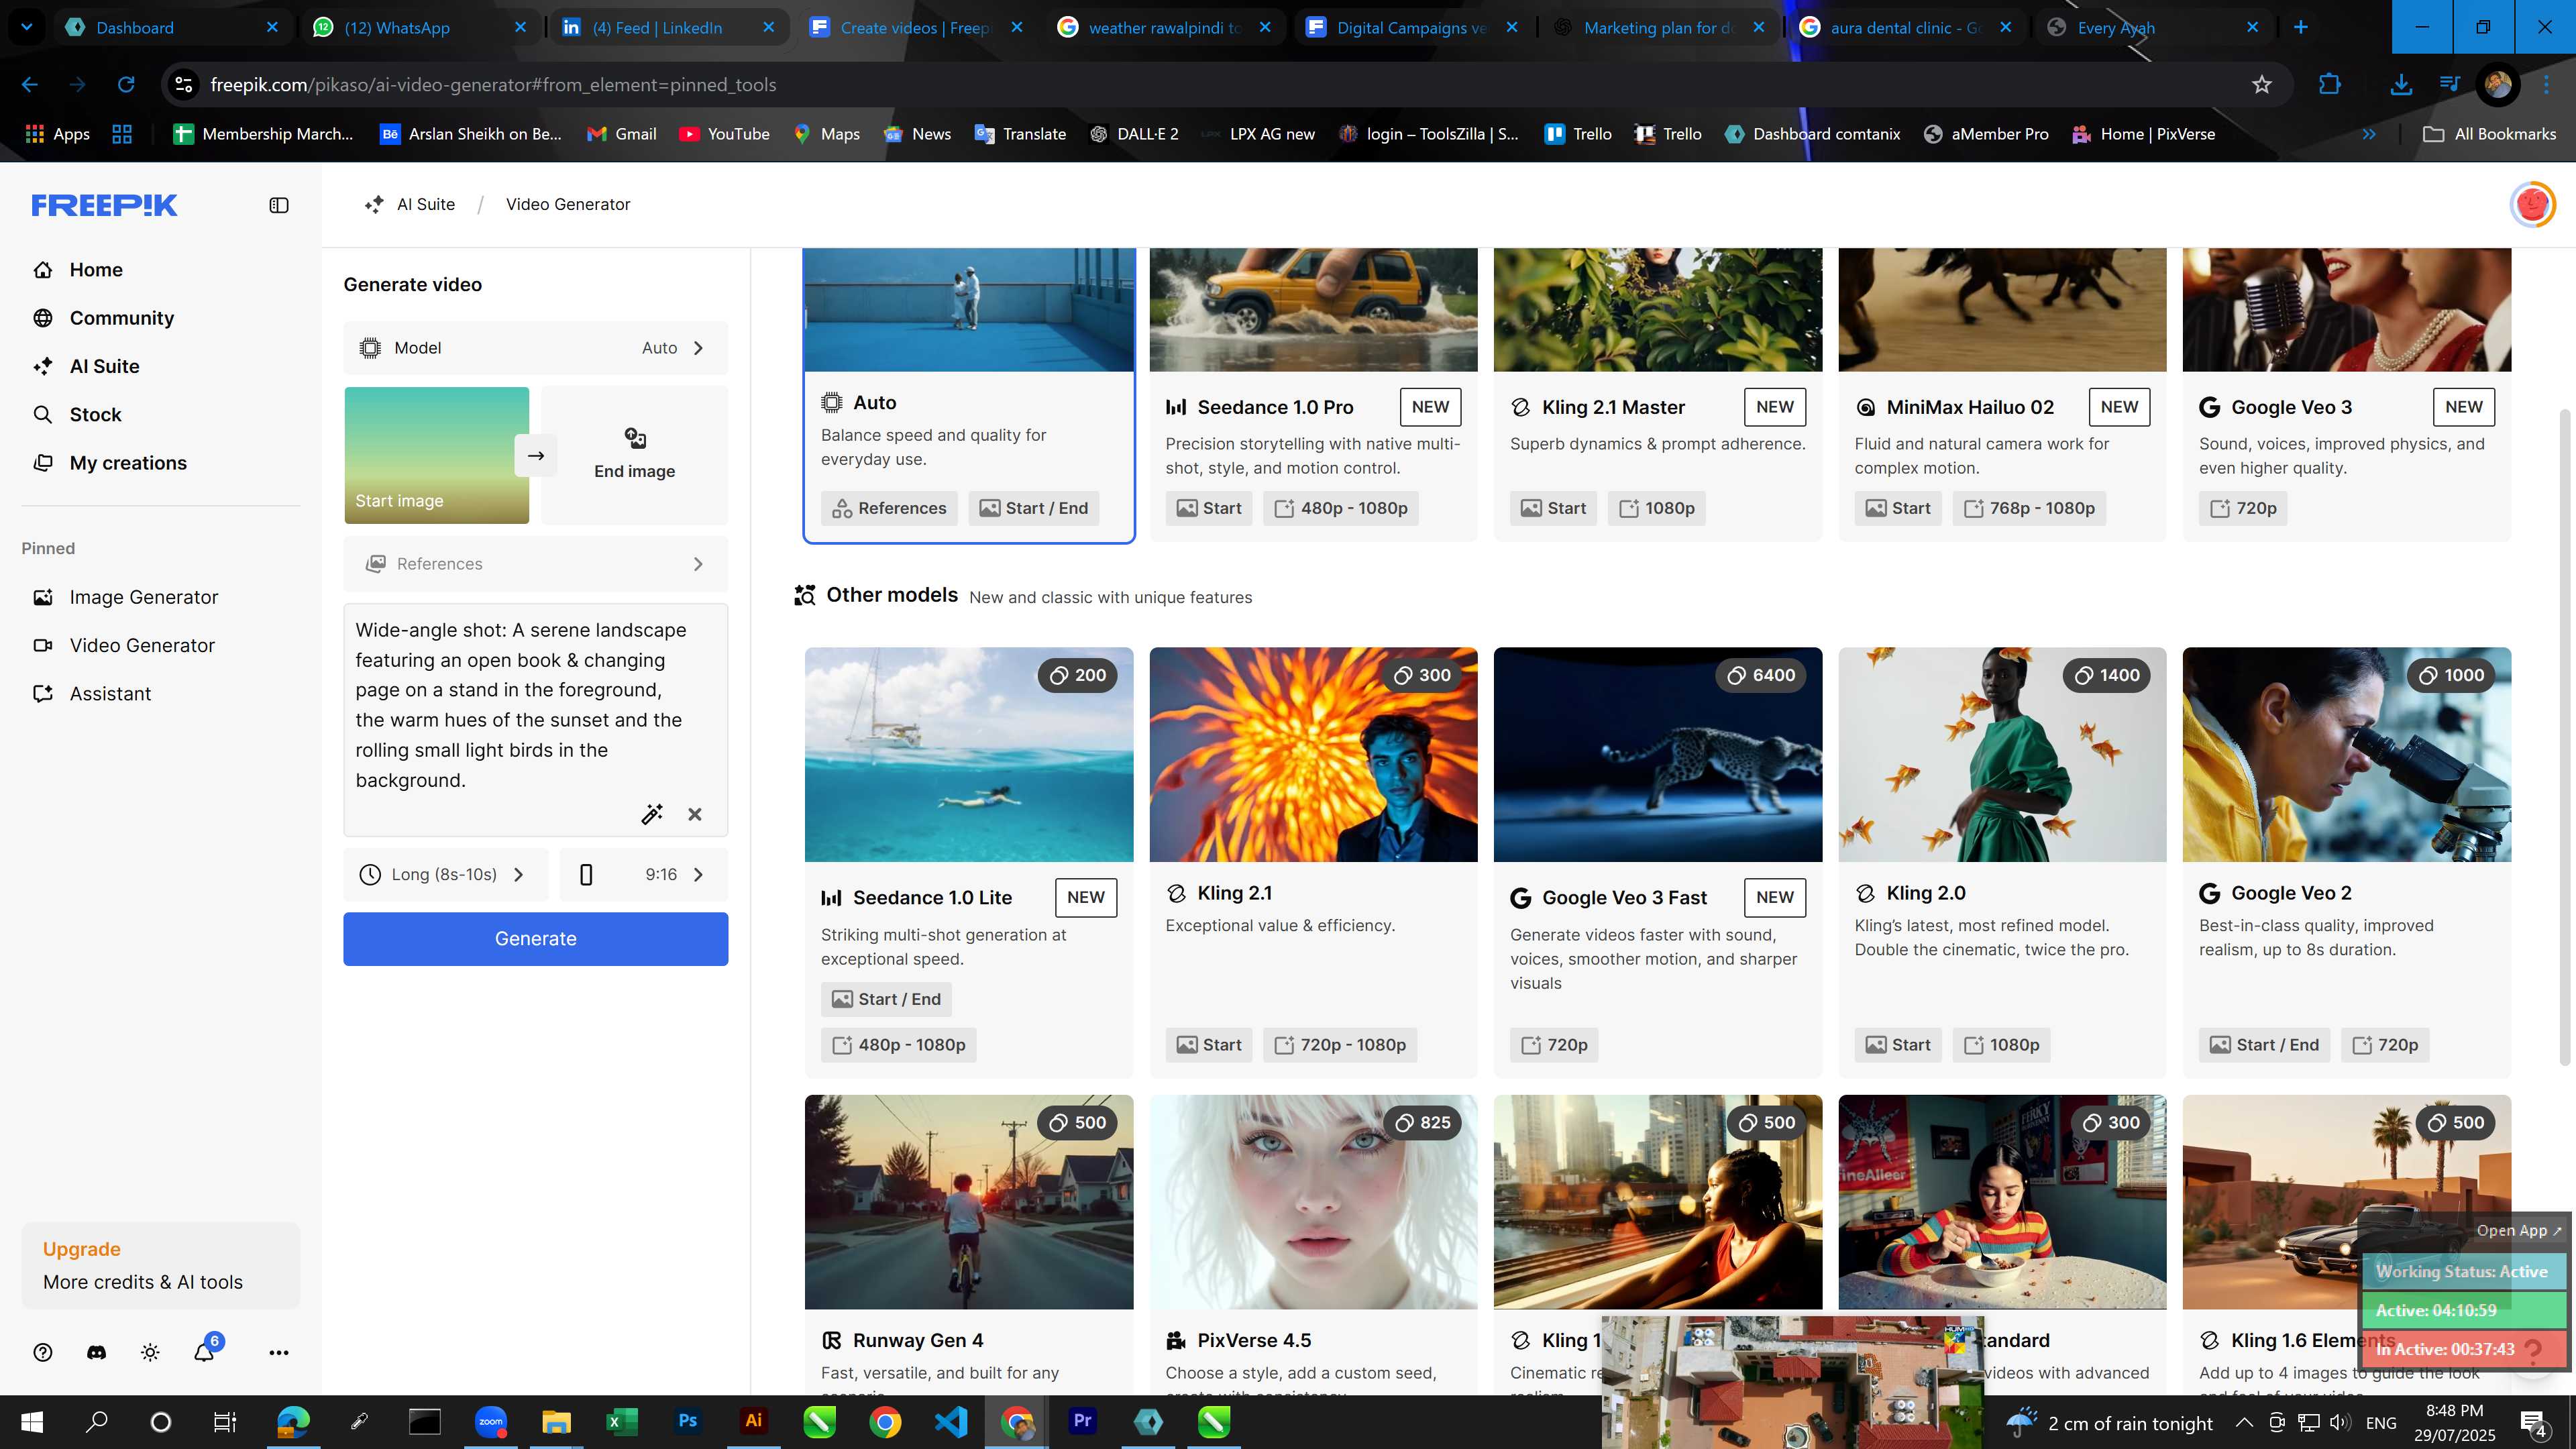The height and width of the screenshot is (1449, 2576).
Task: Select the Runway Gen 4 model
Action: click(x=969, y=1244)
